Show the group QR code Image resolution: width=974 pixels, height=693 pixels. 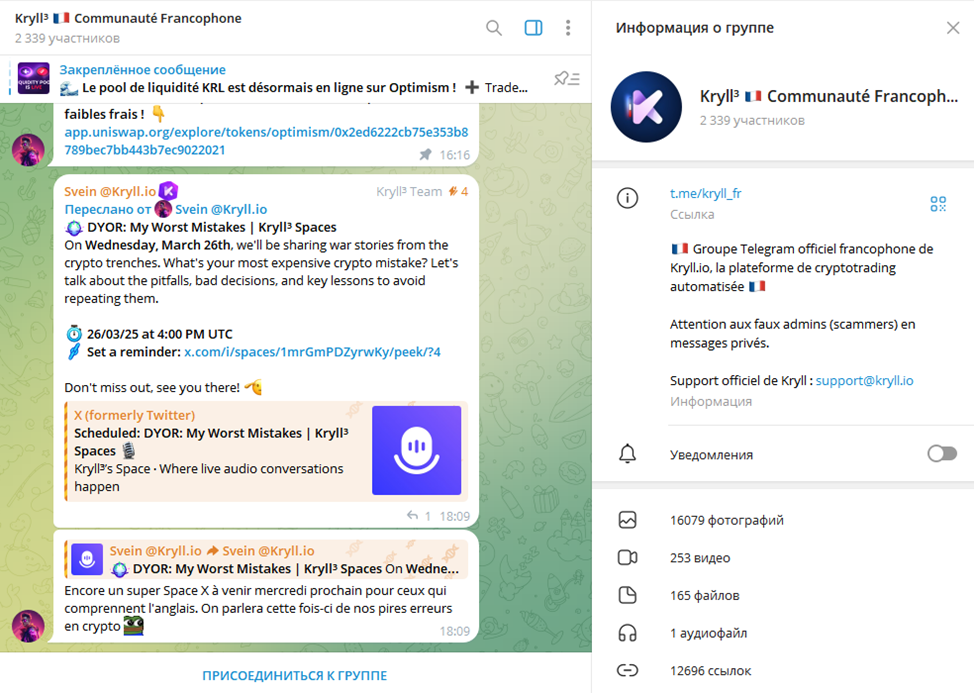(938, 204)
